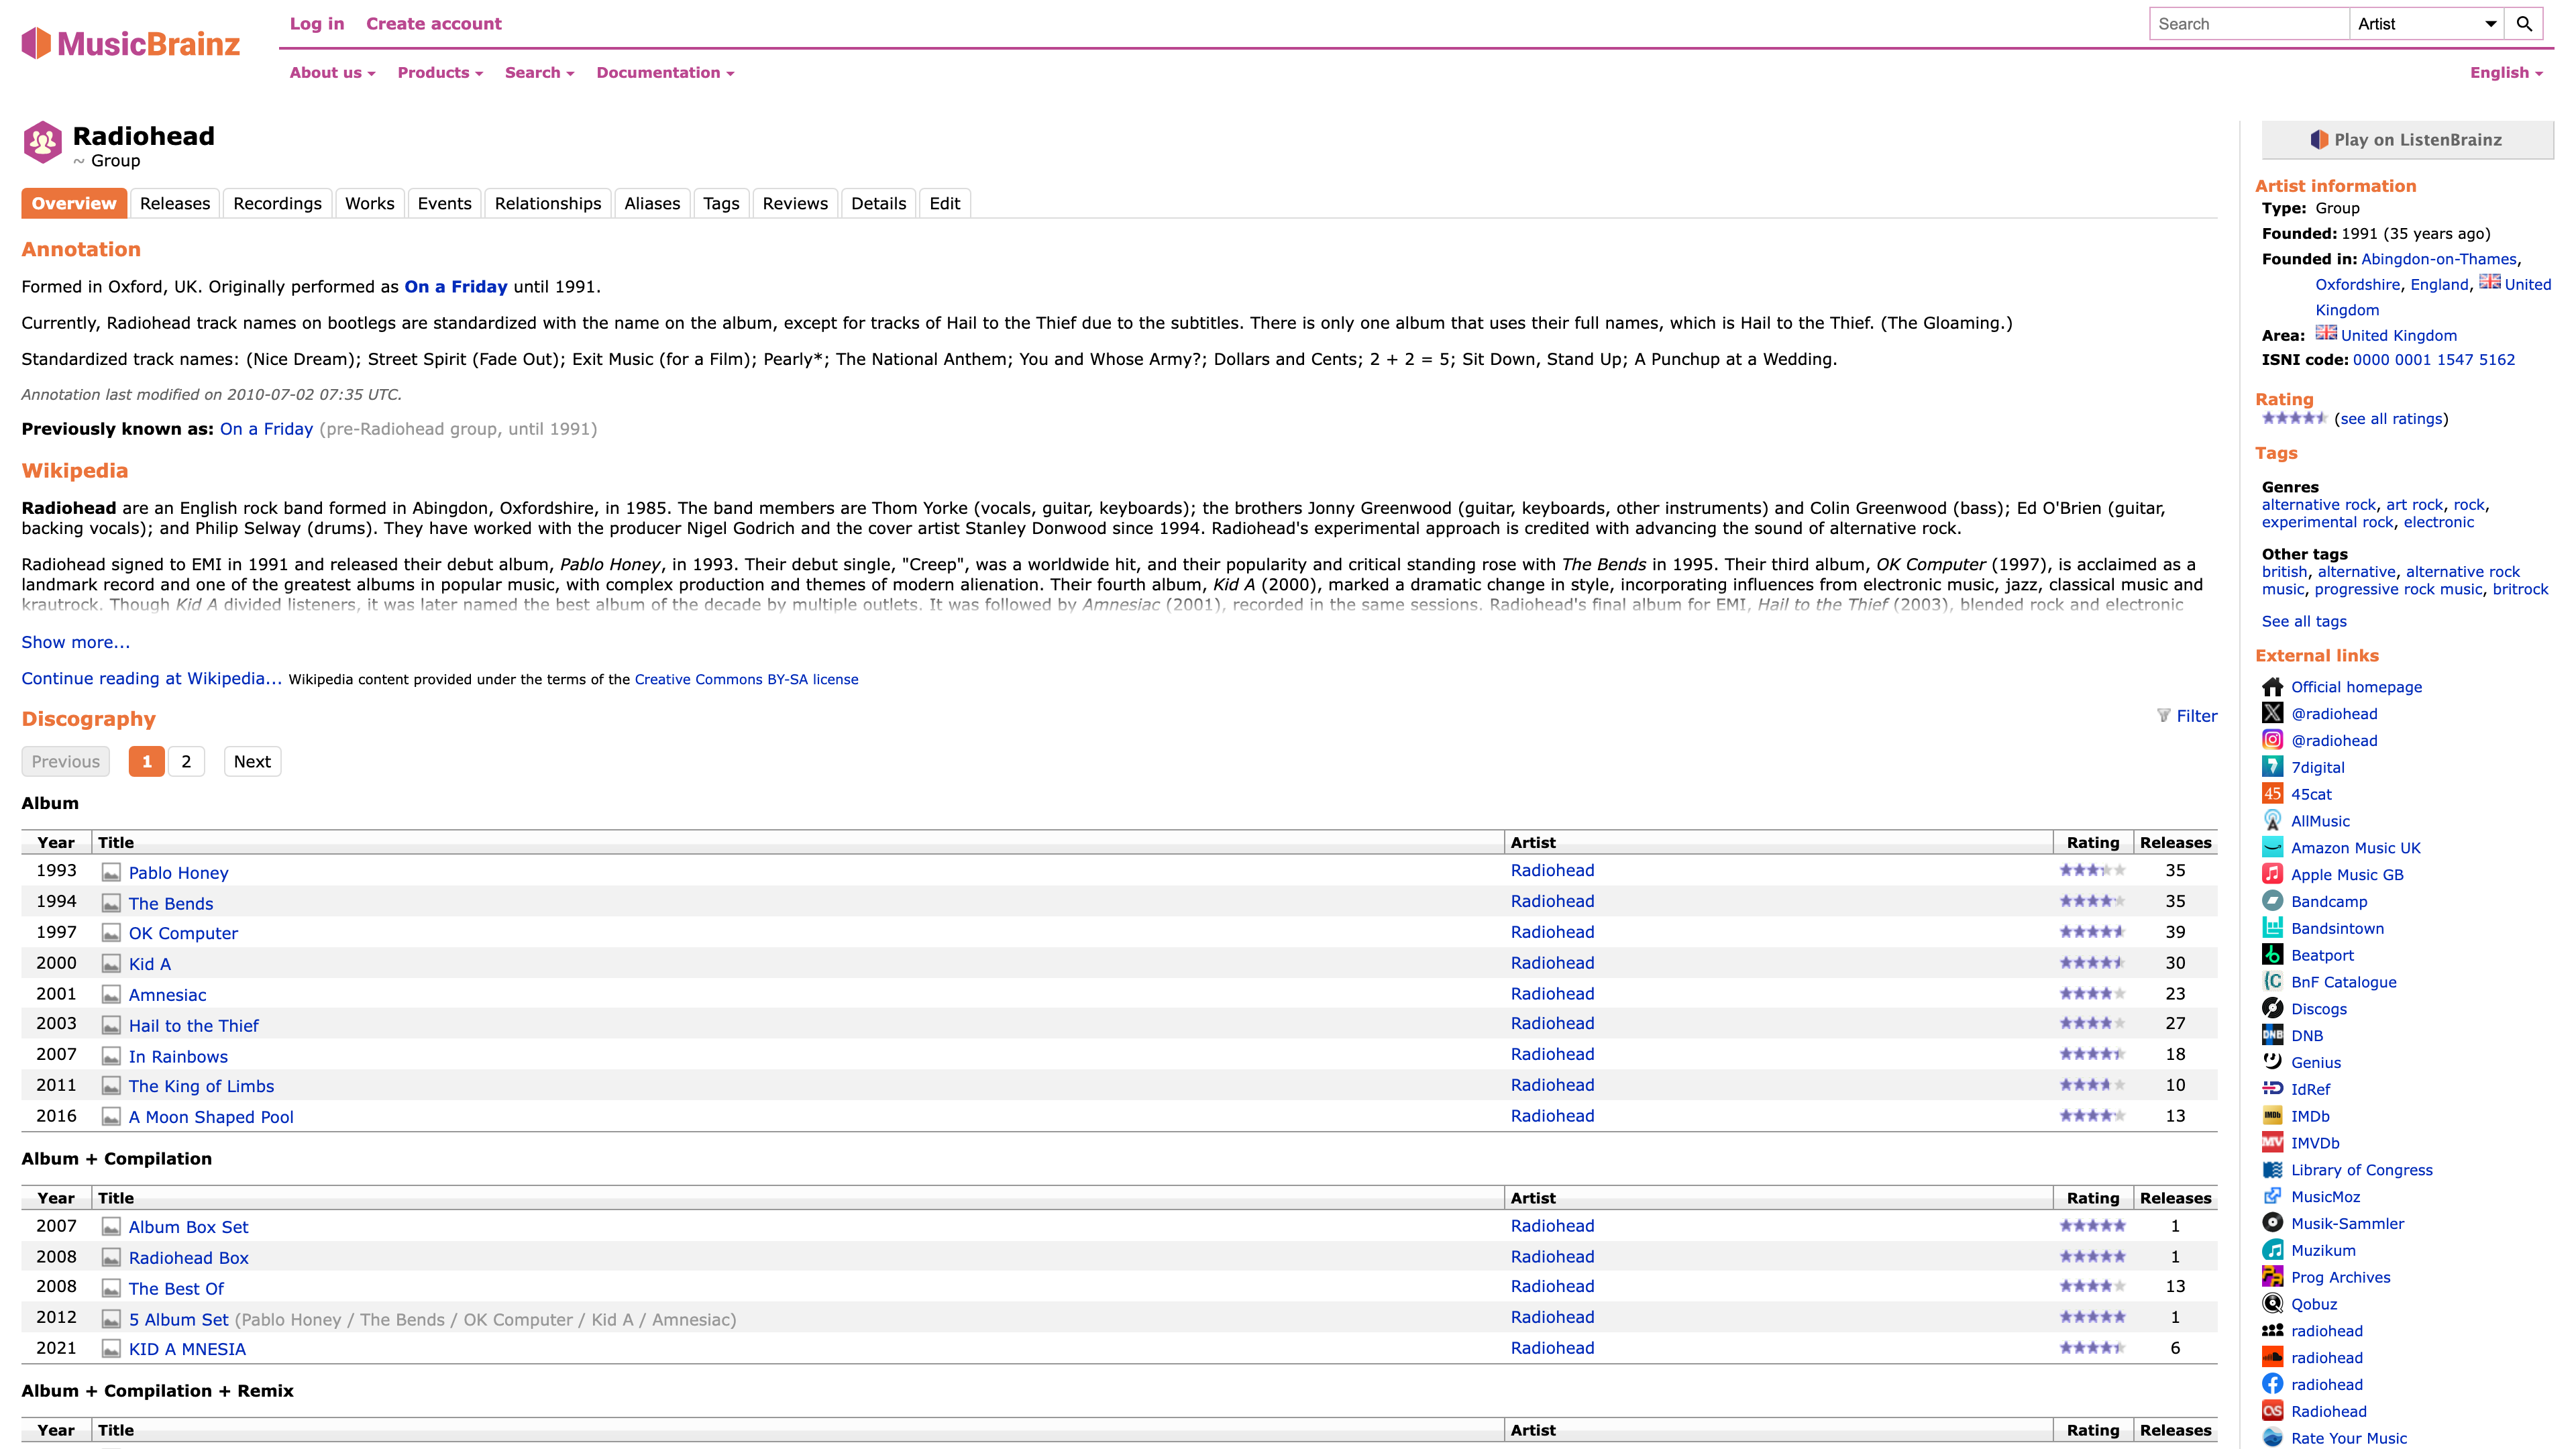The image size is (2576, 1449).
Task: Open the Creative Commons BY-SA license link
Action: point(746,679)
